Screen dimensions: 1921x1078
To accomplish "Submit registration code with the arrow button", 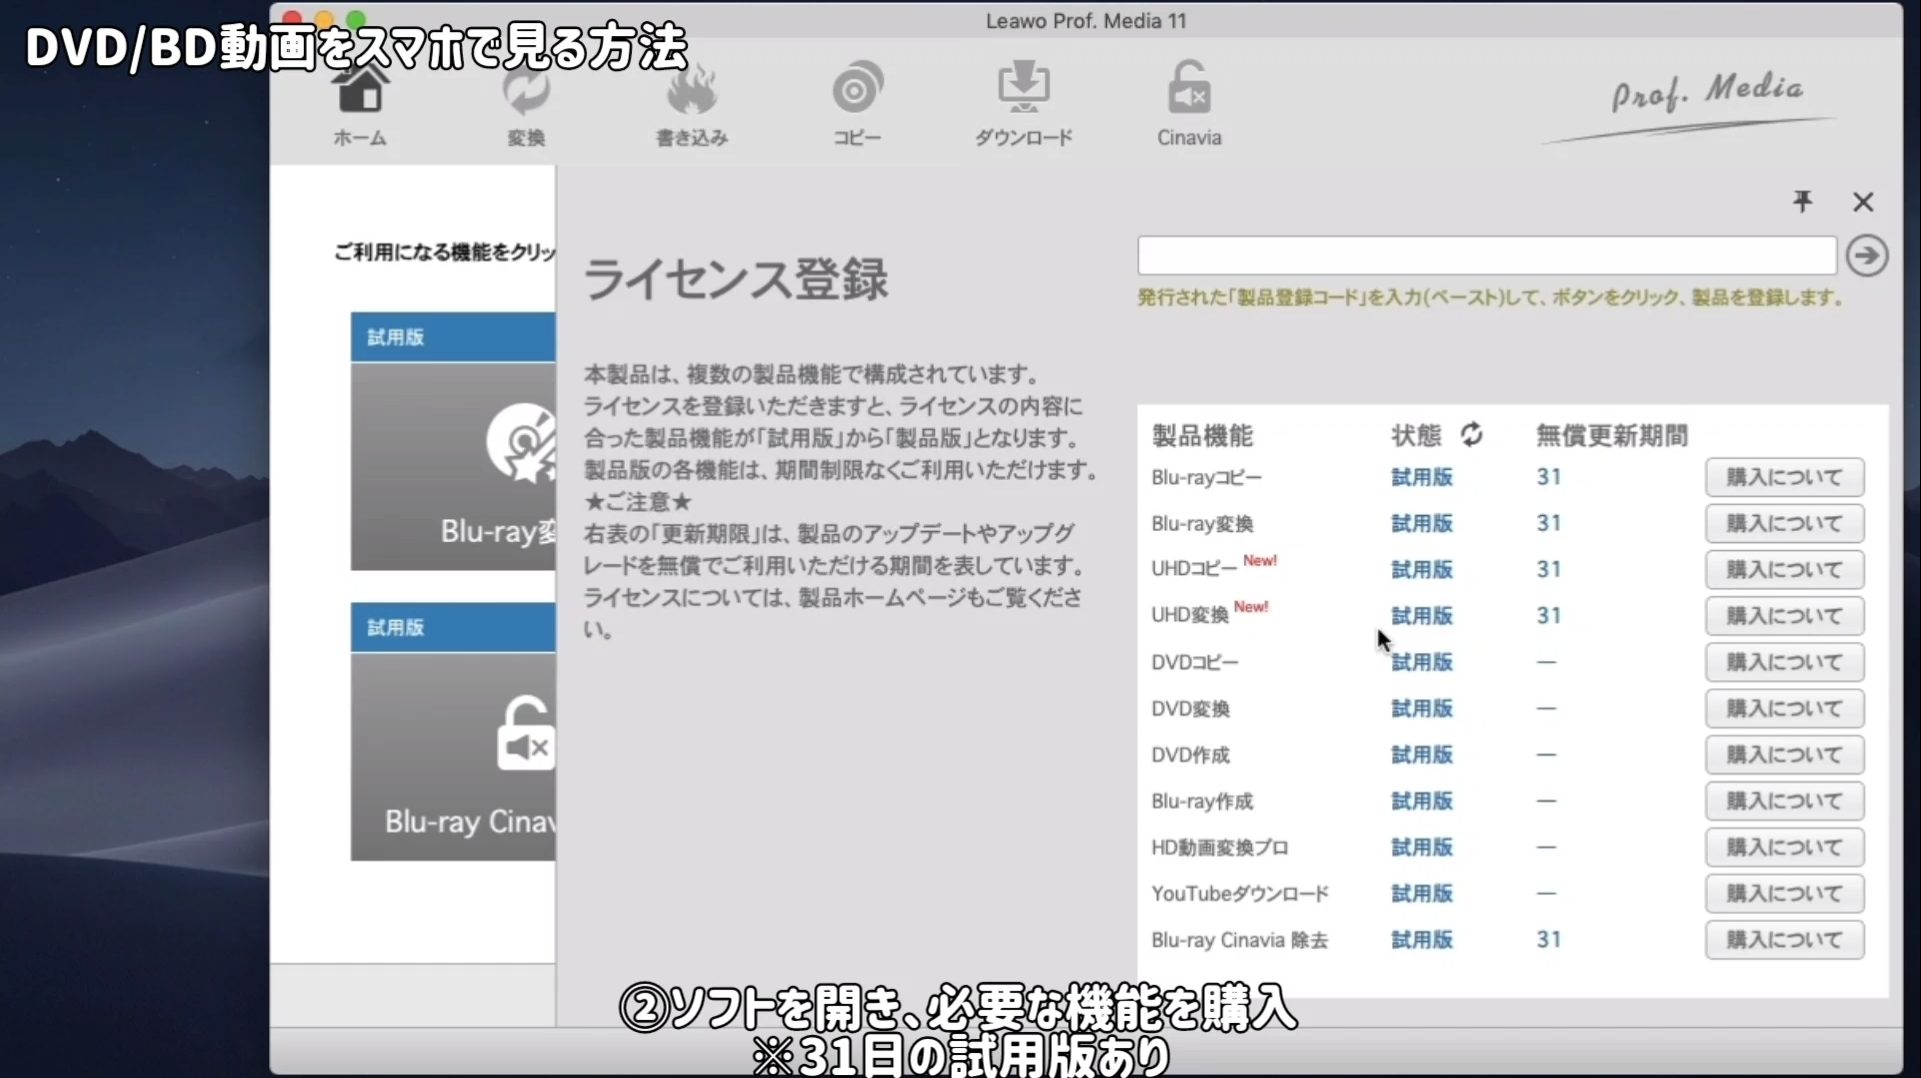I will coord(1866,256).
